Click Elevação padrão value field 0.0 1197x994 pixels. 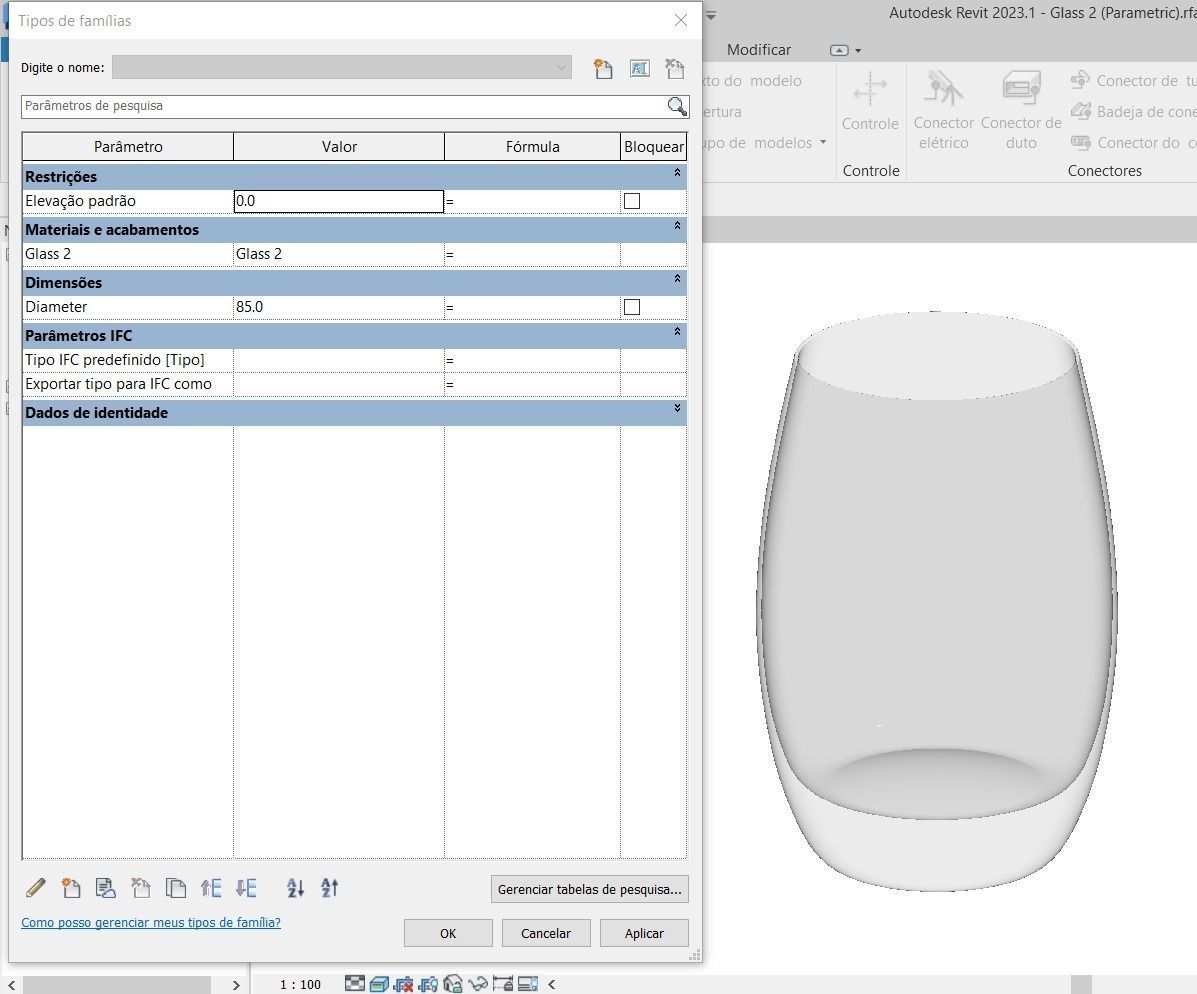point(338,201)
